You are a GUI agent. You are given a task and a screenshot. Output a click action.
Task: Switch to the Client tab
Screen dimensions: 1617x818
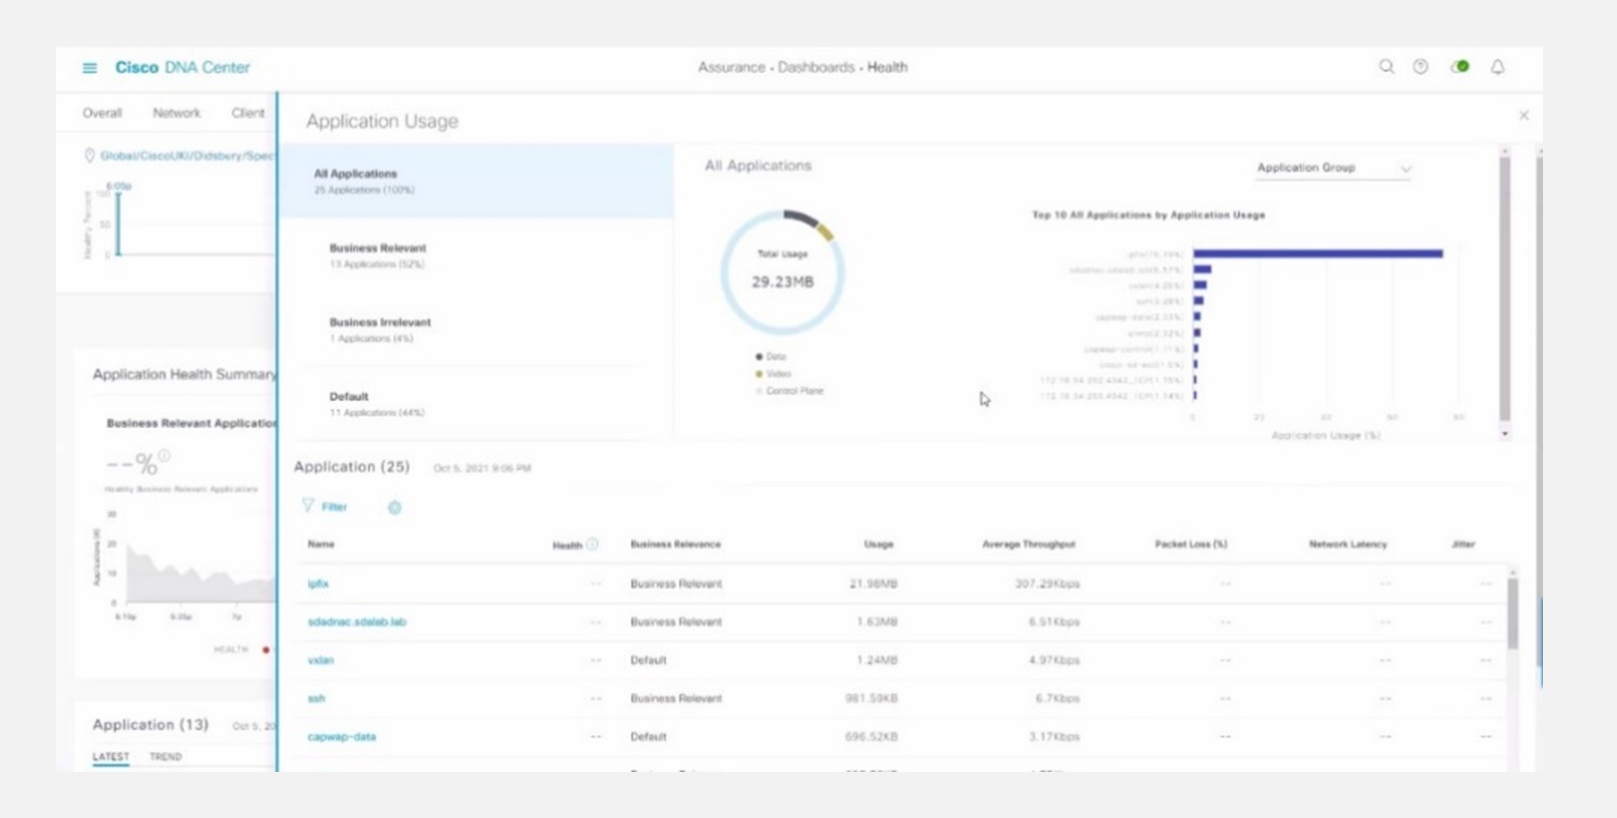tap(247, 113)
